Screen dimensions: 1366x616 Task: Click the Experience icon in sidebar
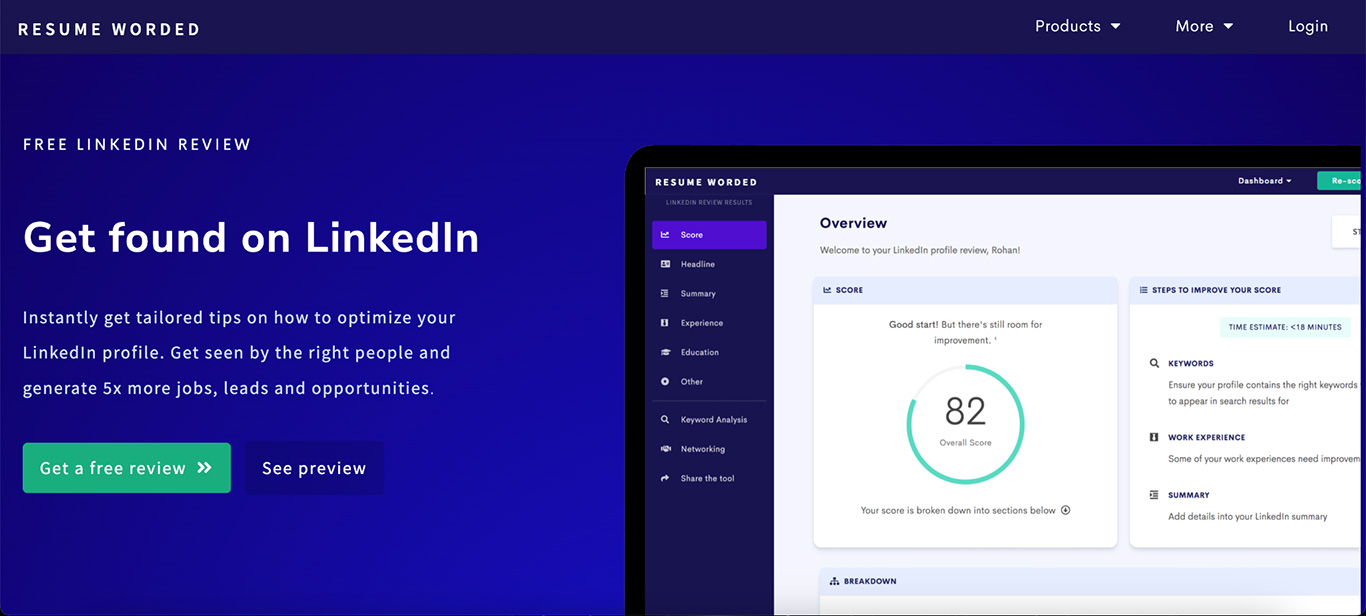pos(665,323)
